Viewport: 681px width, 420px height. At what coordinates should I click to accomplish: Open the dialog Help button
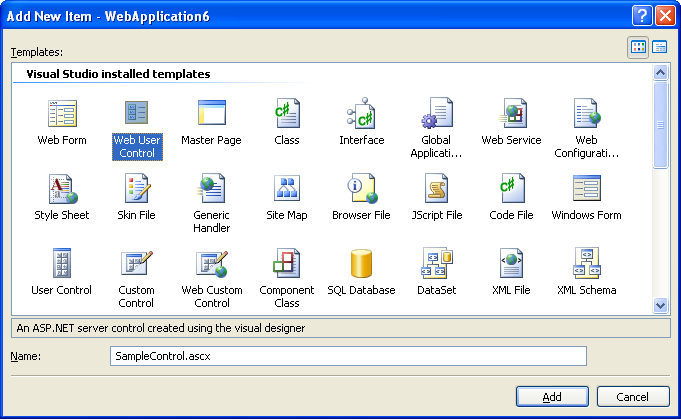pyautogui.click(x=641, y=15)
